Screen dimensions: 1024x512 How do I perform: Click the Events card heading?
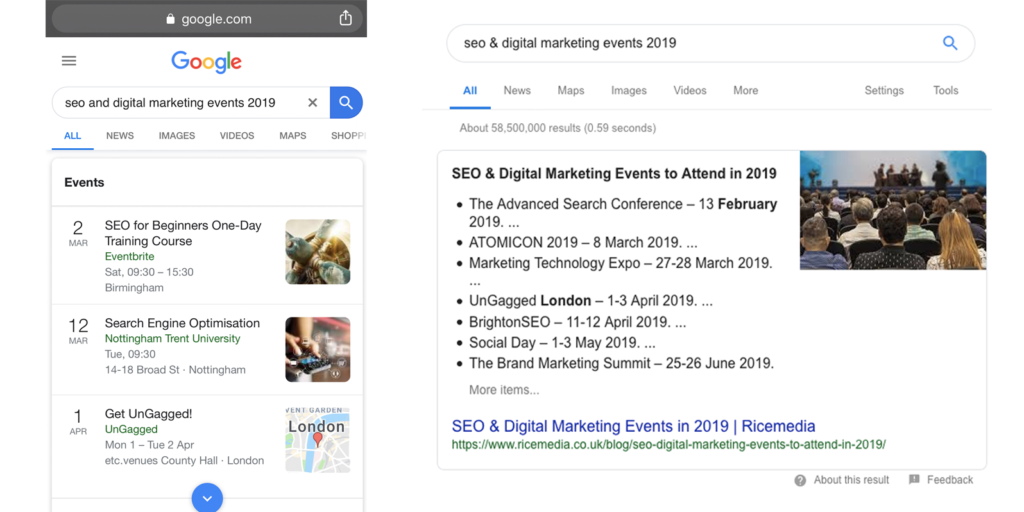coord(84,183)
